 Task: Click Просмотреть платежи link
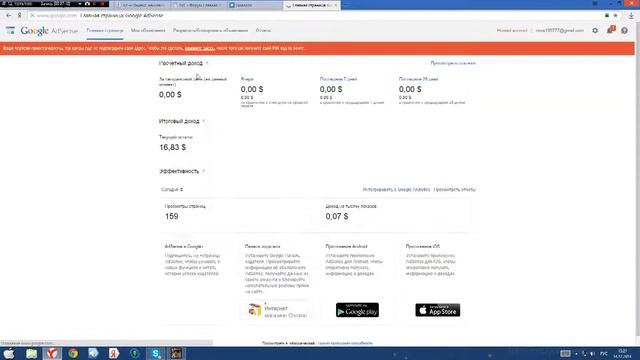(453, 63)
